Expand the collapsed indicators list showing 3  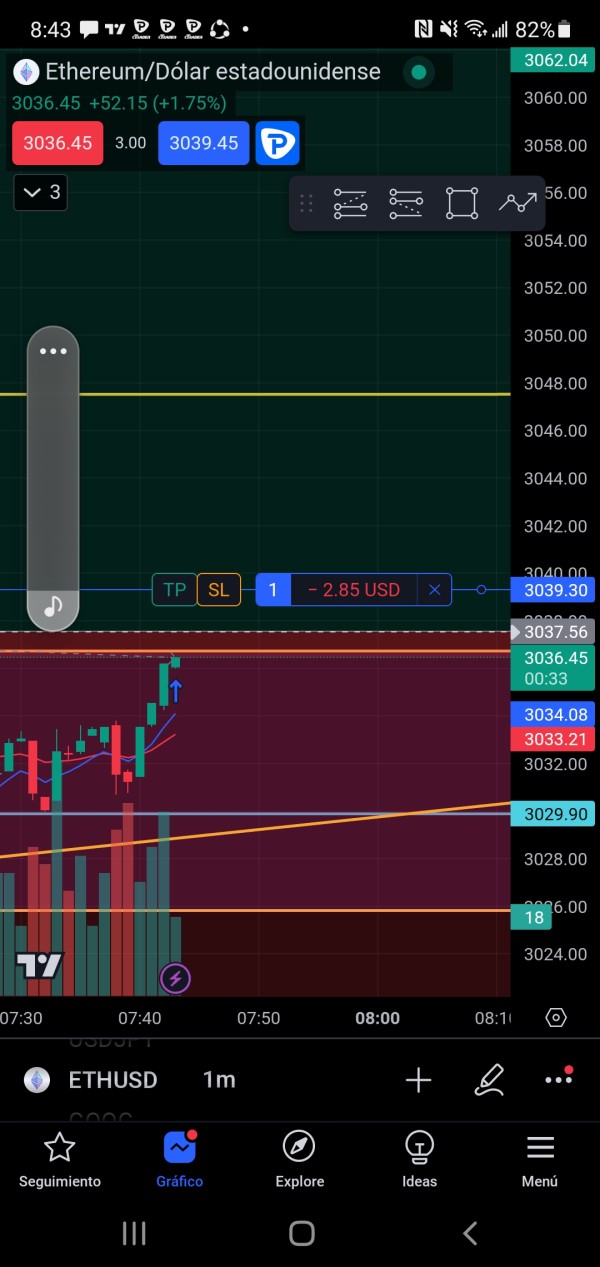[x=41, y=192]
